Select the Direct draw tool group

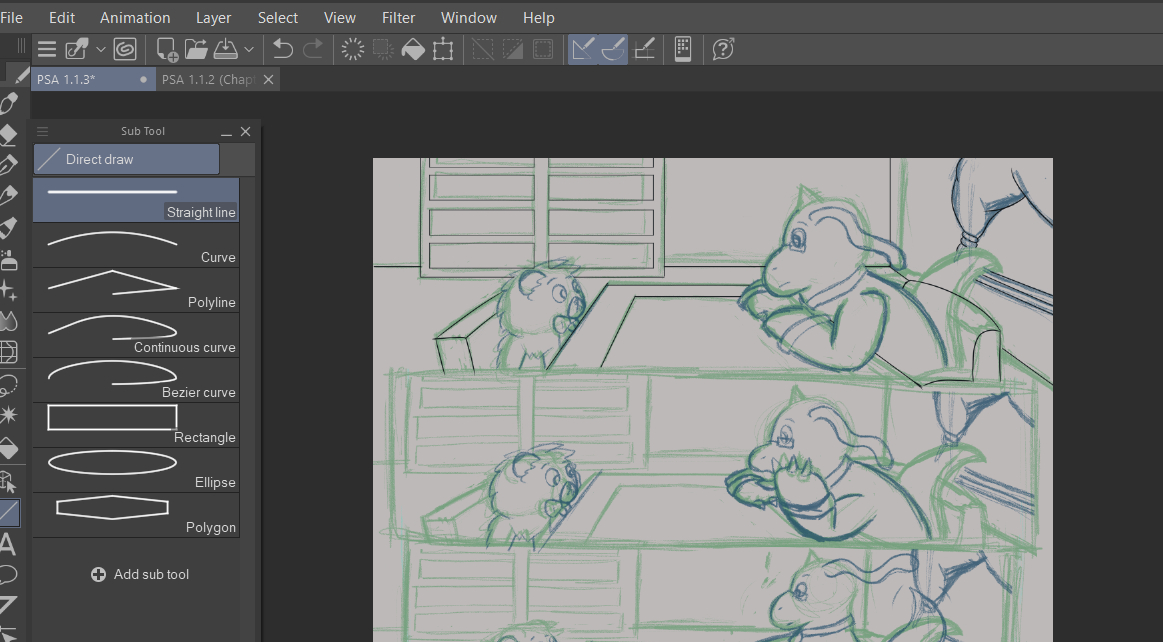(x=126, y=159)
